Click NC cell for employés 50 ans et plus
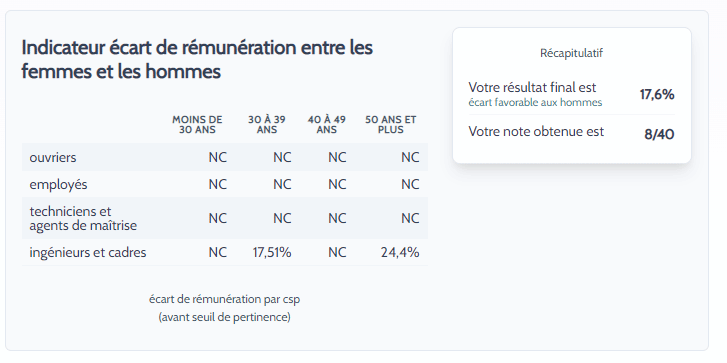 (x=410, y=185)
